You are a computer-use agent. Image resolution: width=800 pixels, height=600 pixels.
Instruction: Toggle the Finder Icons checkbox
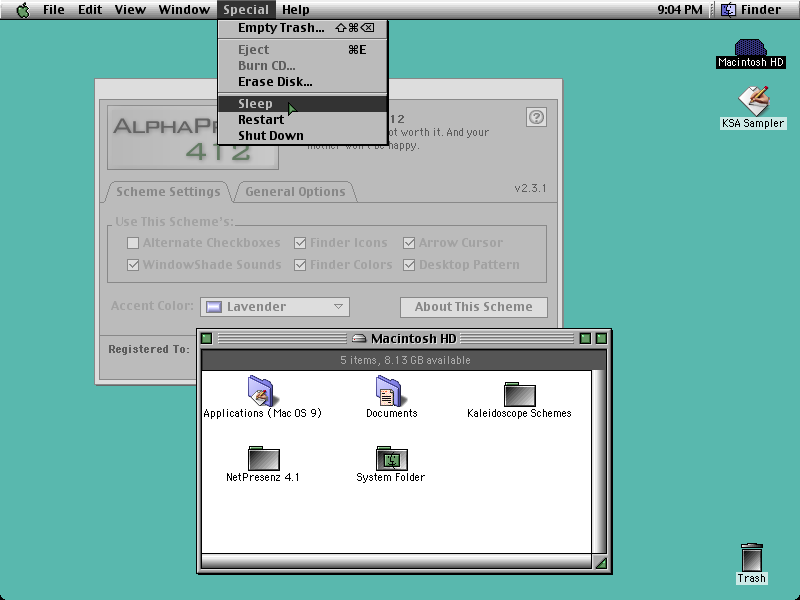[300, 243]
